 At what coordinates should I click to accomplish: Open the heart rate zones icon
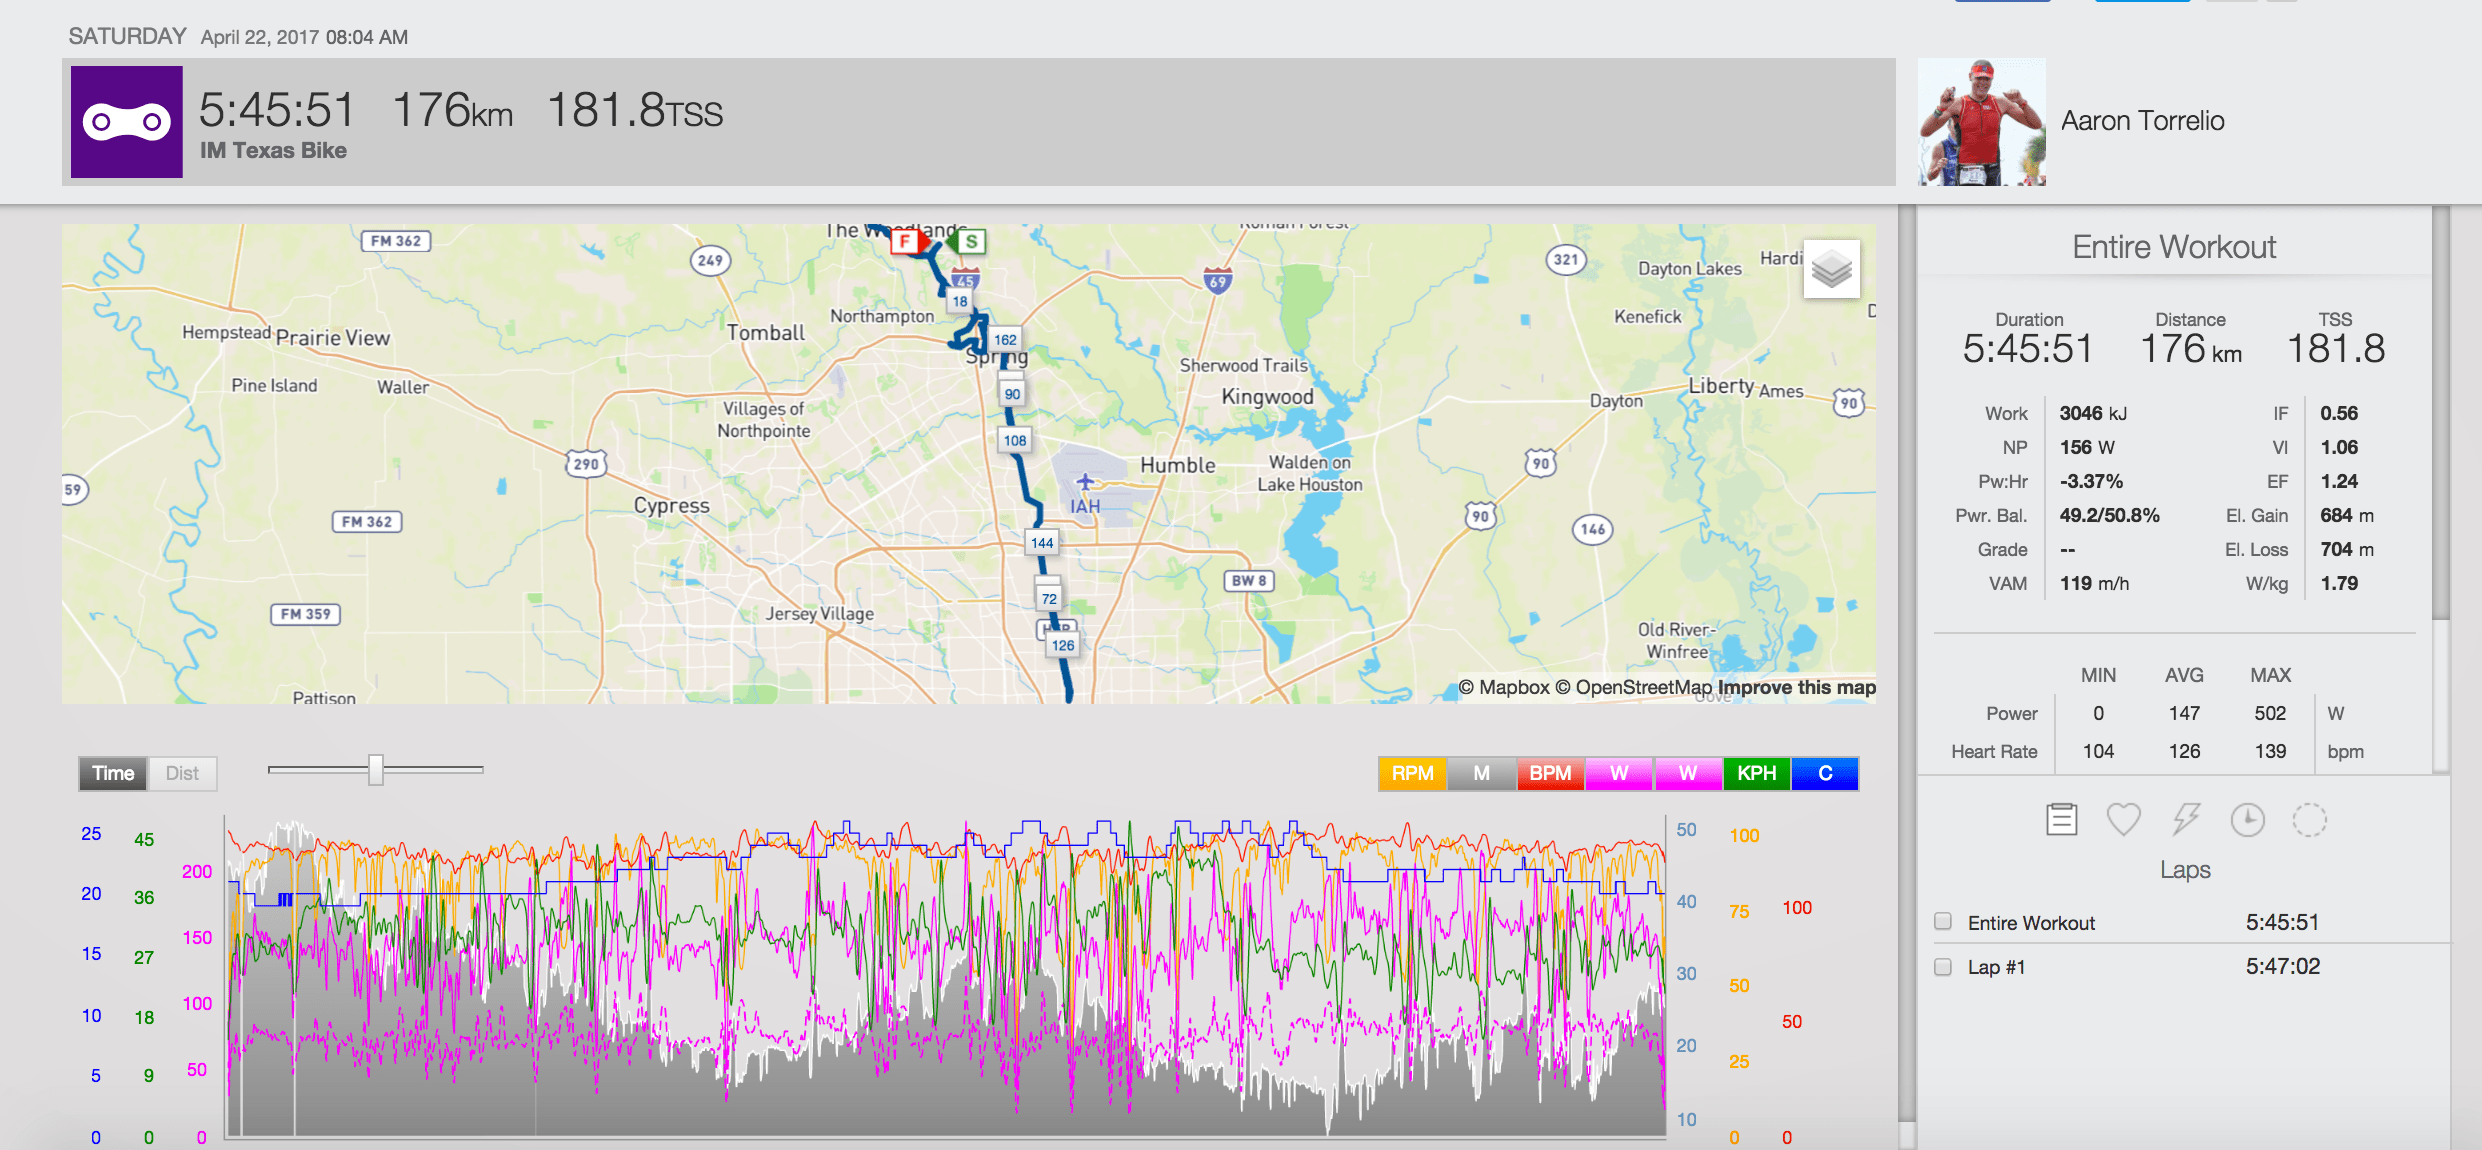click(2123, 820)
